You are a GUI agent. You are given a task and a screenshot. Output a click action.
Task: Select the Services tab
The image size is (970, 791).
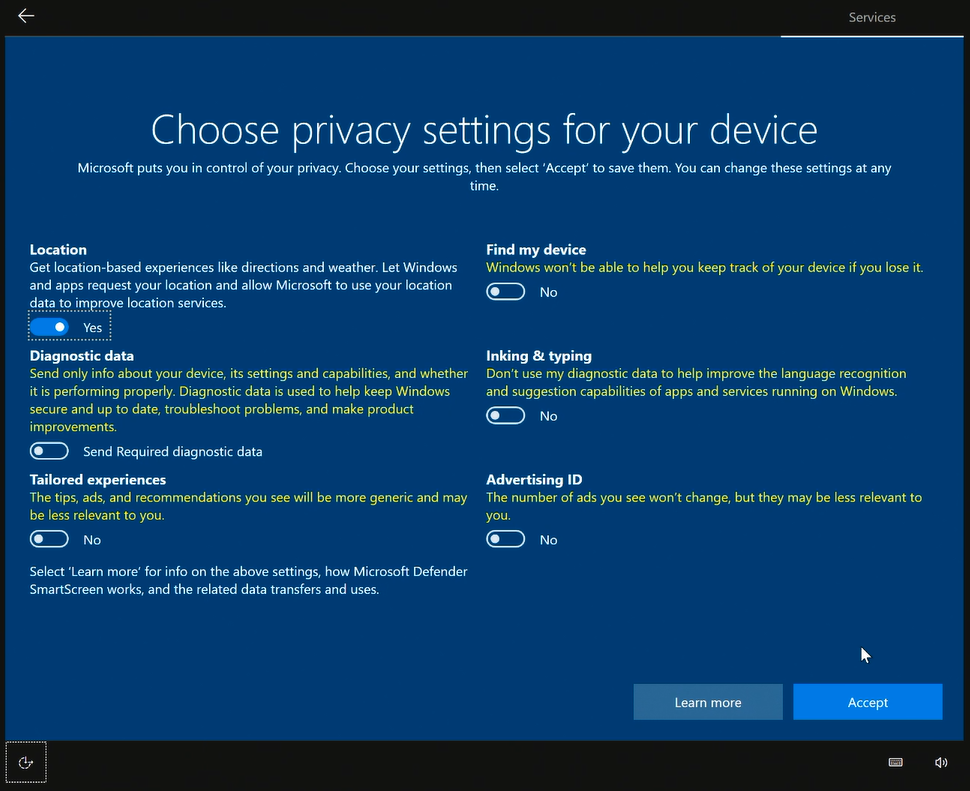872,17
